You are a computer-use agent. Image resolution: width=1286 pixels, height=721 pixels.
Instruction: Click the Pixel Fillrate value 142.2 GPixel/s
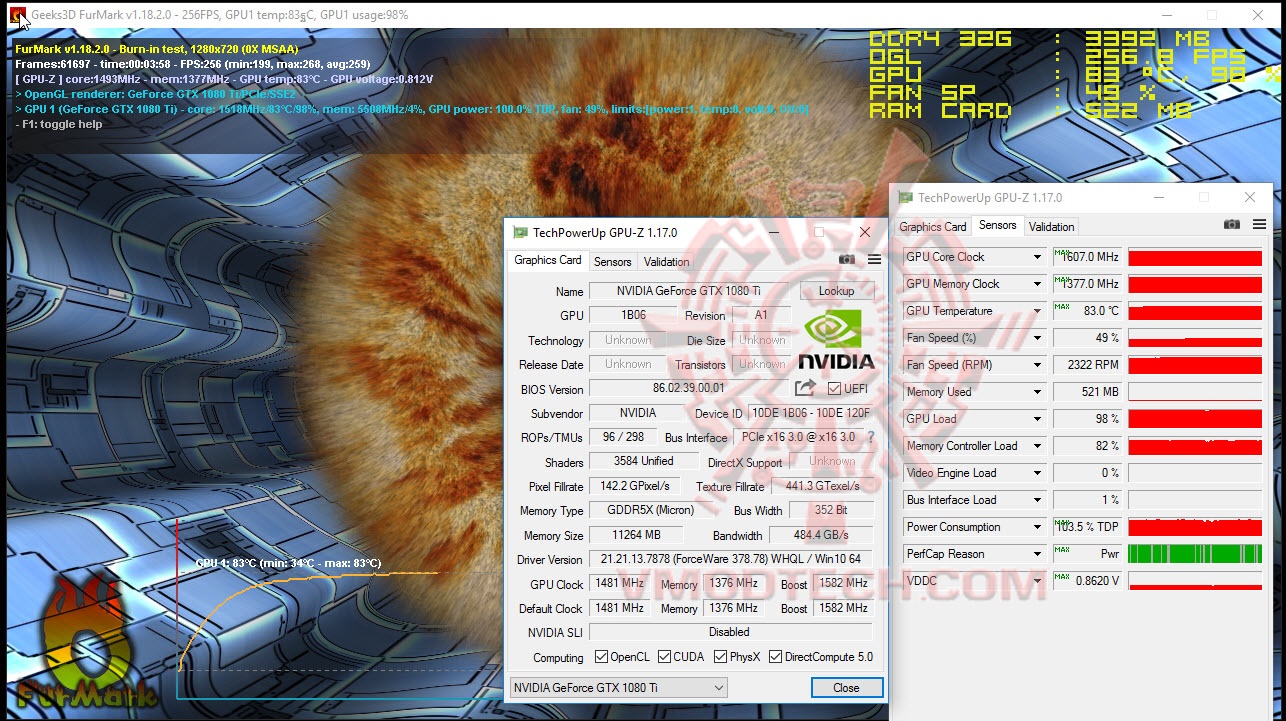(x=634, y=486)
